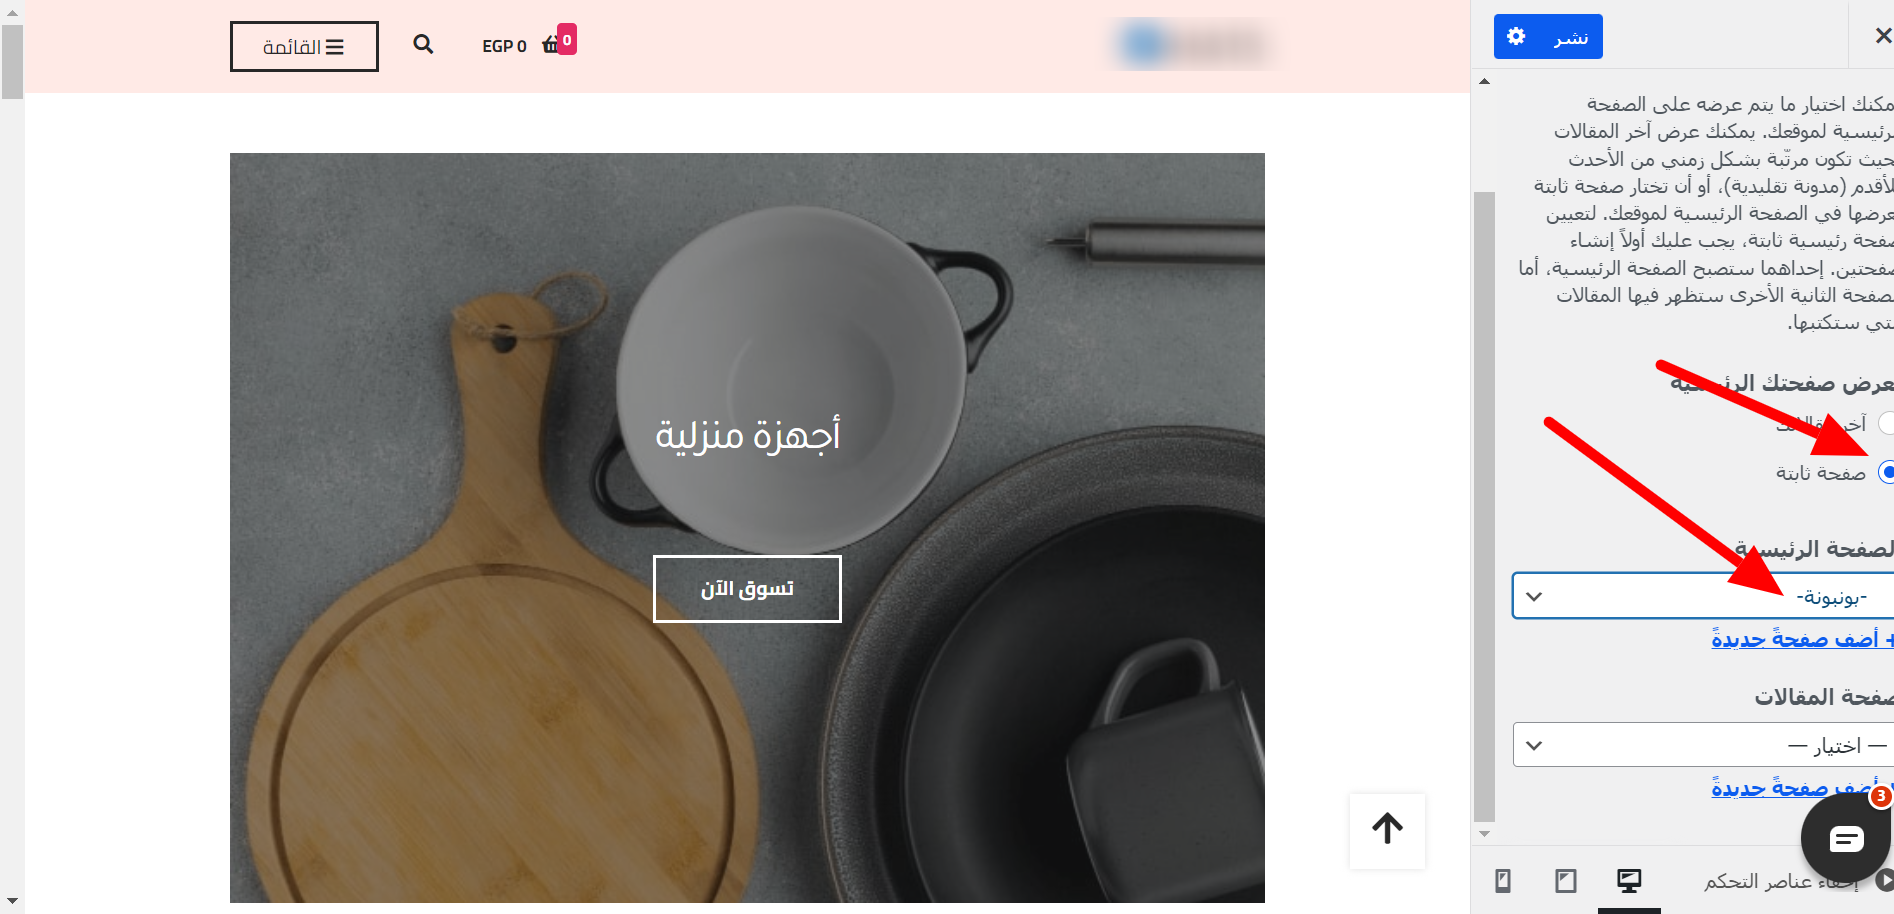Close the customizer panel with X
This screenshot has width=1894, height=914.
click(1882, 36)
